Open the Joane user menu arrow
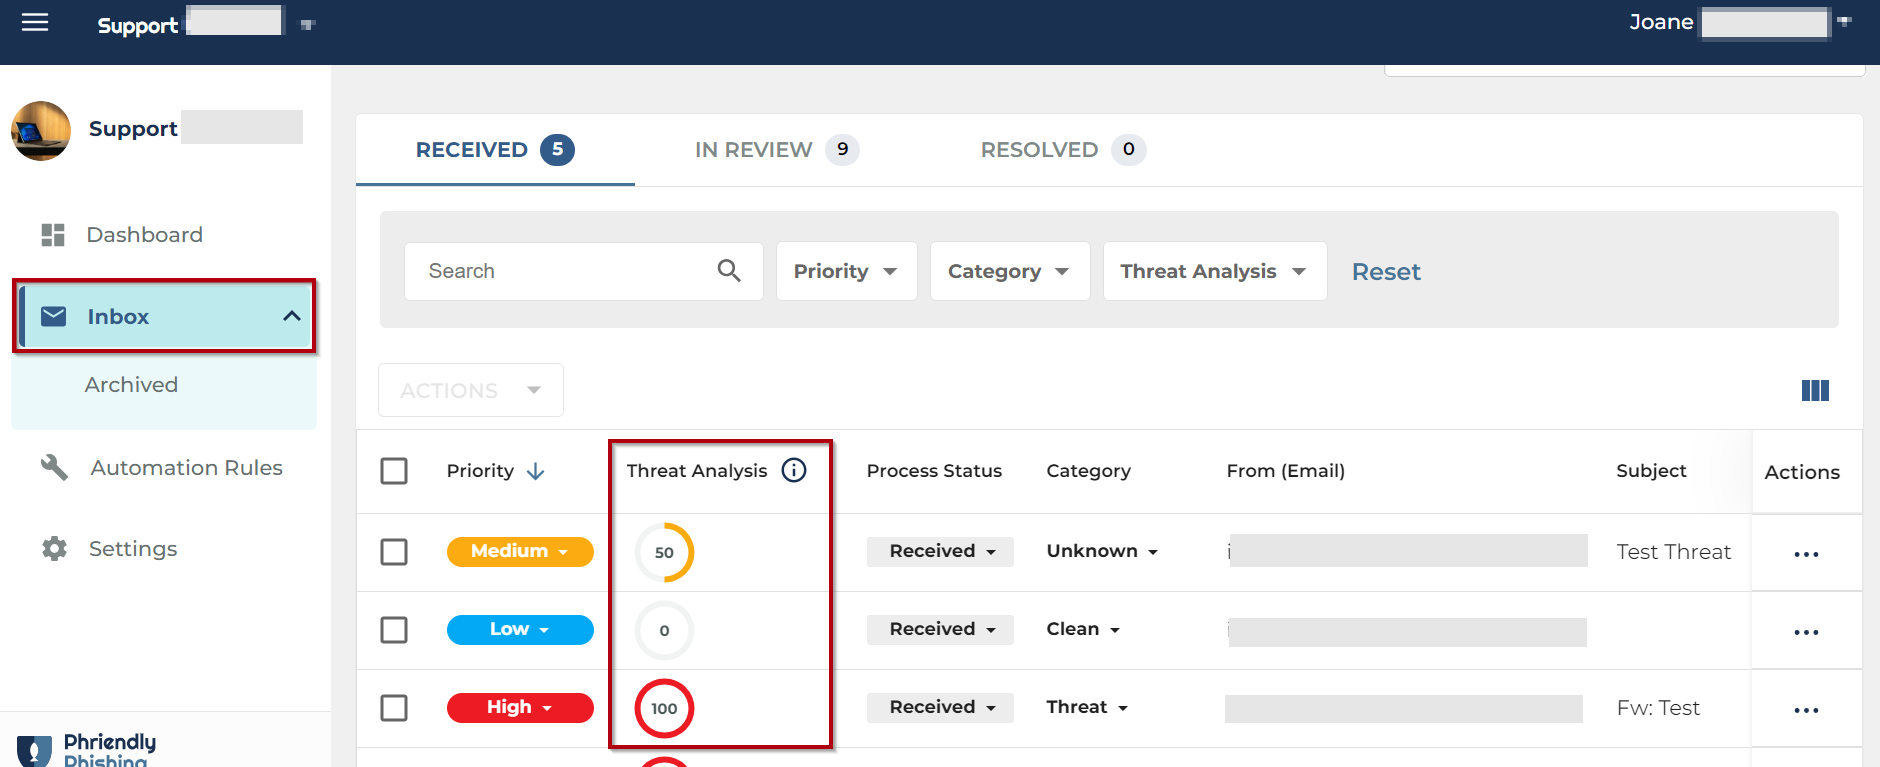1880x767 pixels. [1844, 21]
